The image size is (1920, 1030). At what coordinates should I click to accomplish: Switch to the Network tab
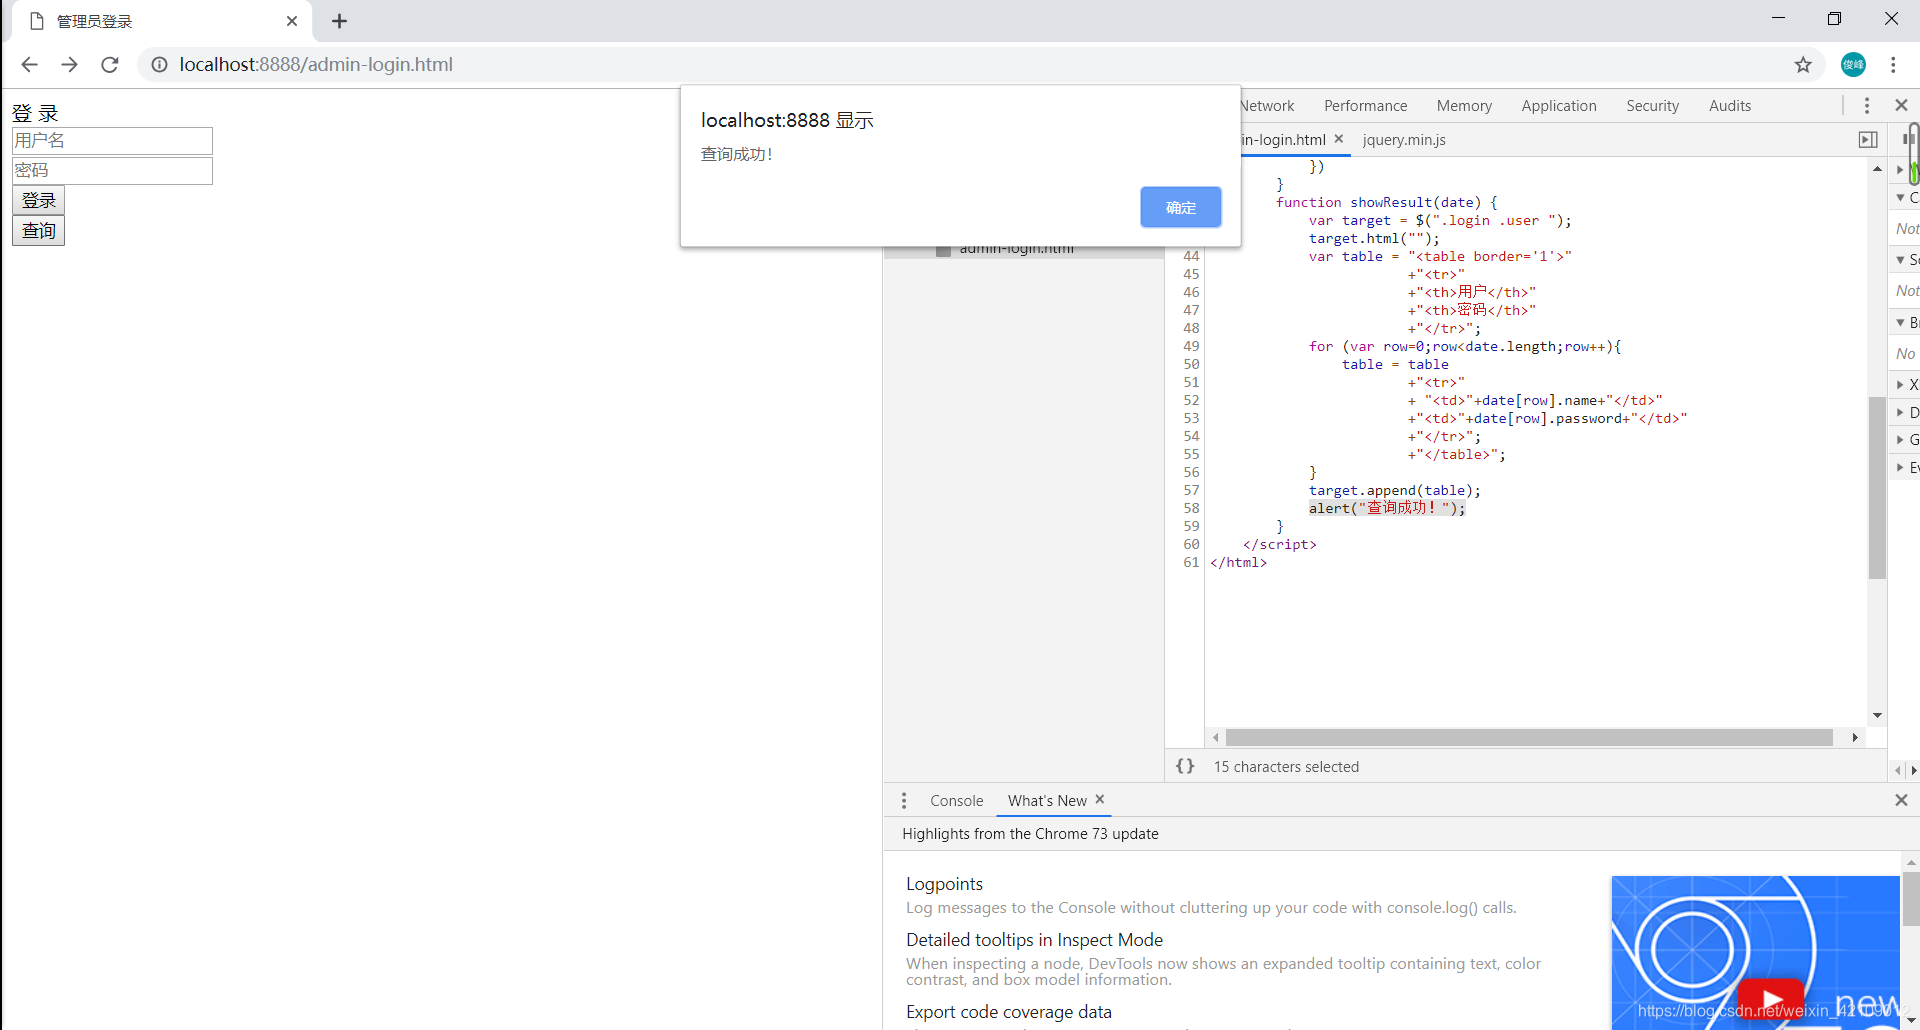coord(1267,106)
